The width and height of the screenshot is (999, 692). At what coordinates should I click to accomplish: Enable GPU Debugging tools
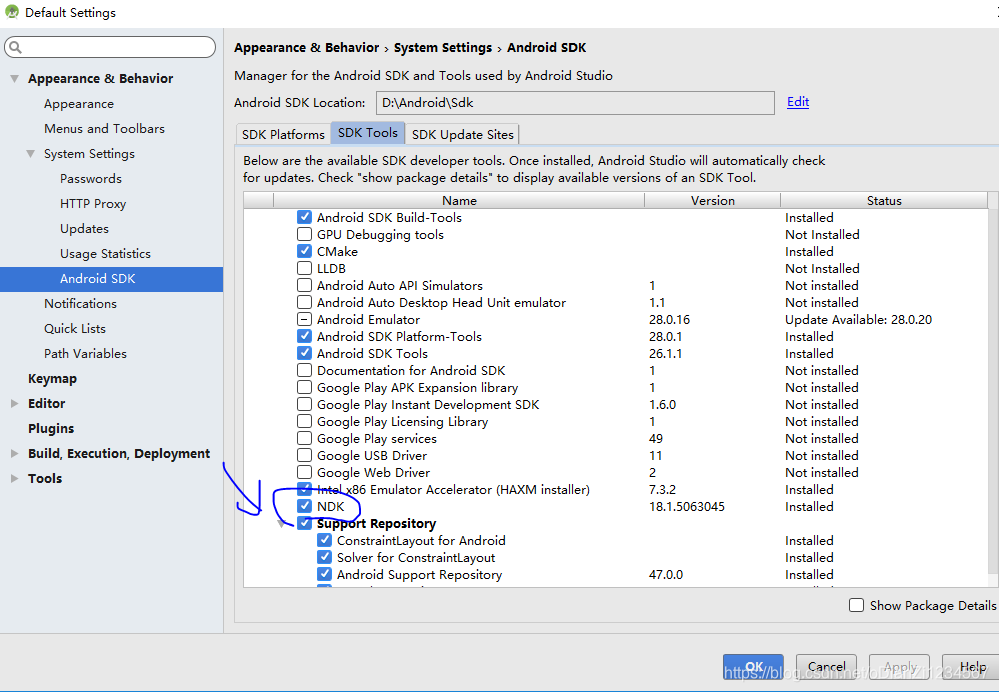[x=304, y=234]
